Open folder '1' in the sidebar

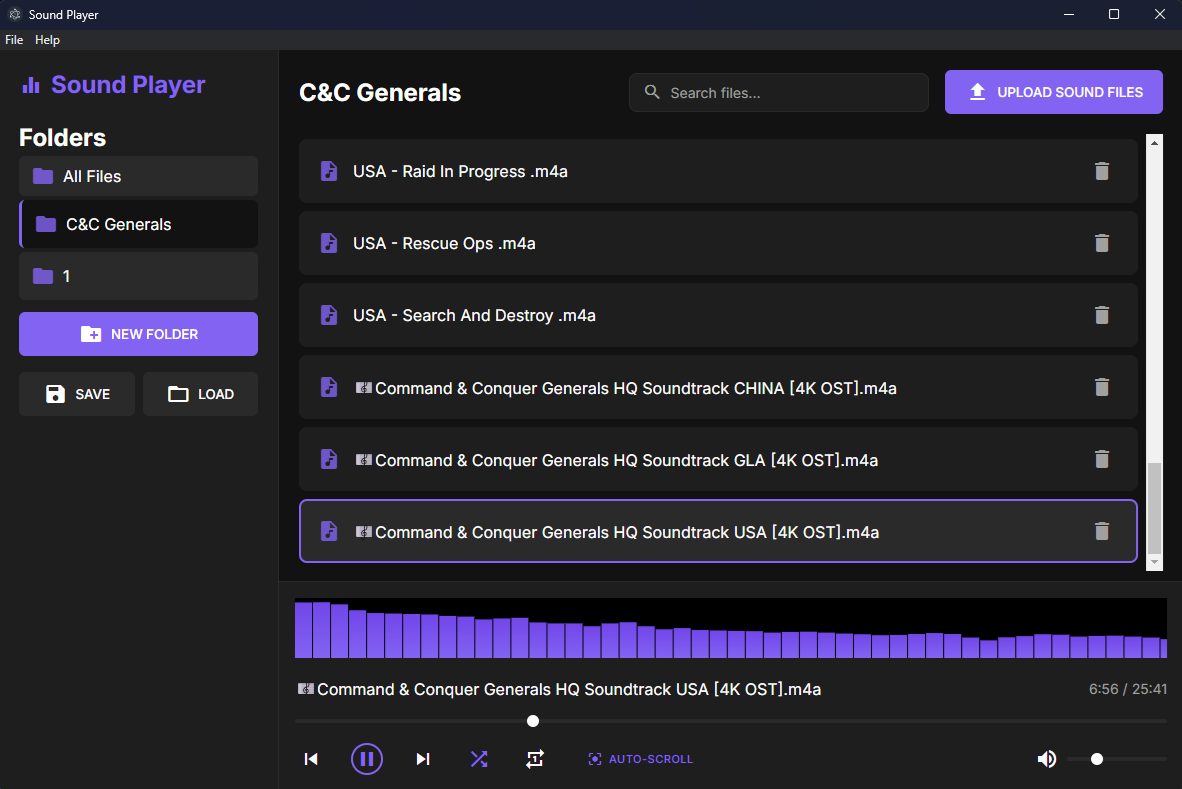click(138, 276)
